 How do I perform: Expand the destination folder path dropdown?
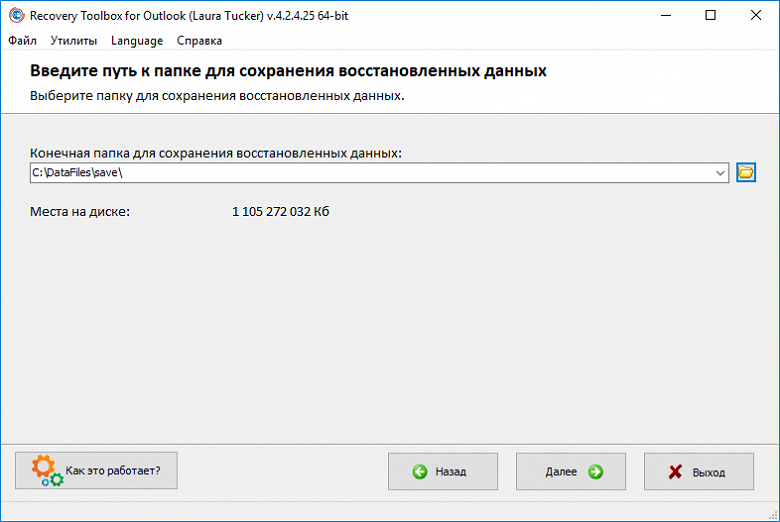pos(720,173)
